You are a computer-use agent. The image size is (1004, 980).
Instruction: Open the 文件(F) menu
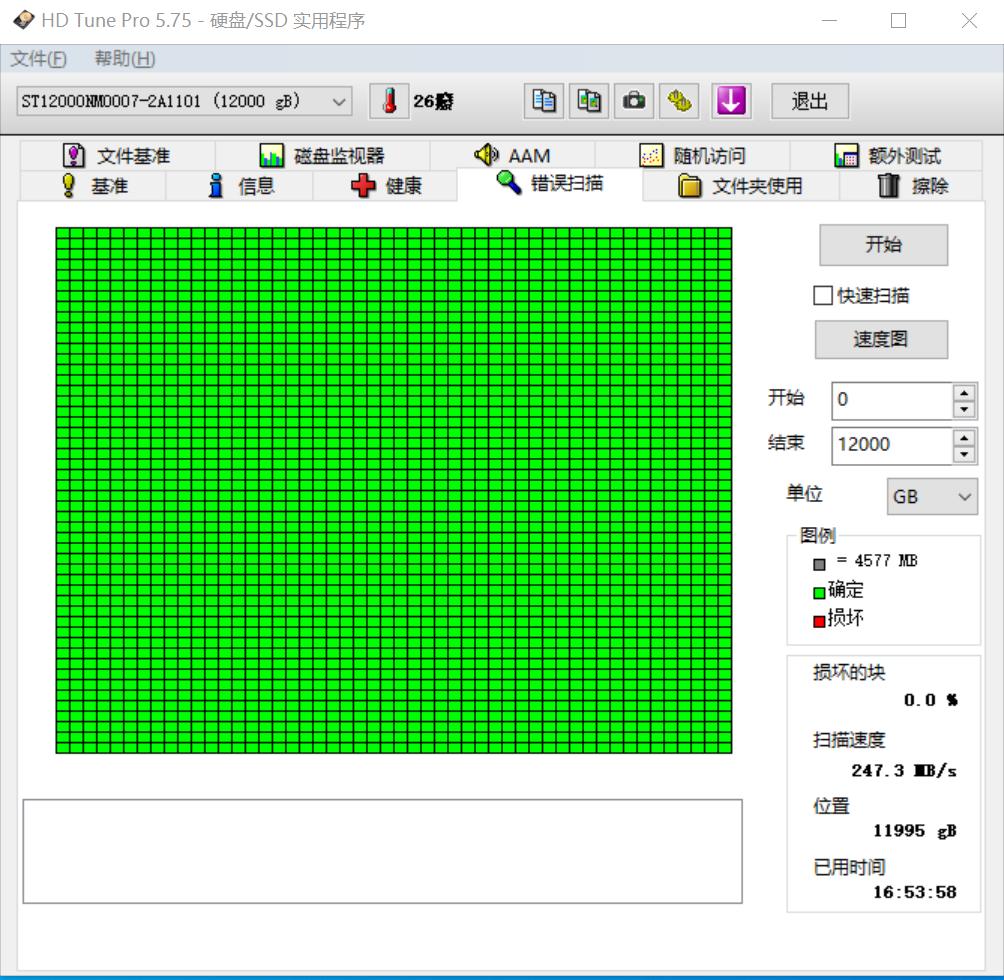[38, 59]
